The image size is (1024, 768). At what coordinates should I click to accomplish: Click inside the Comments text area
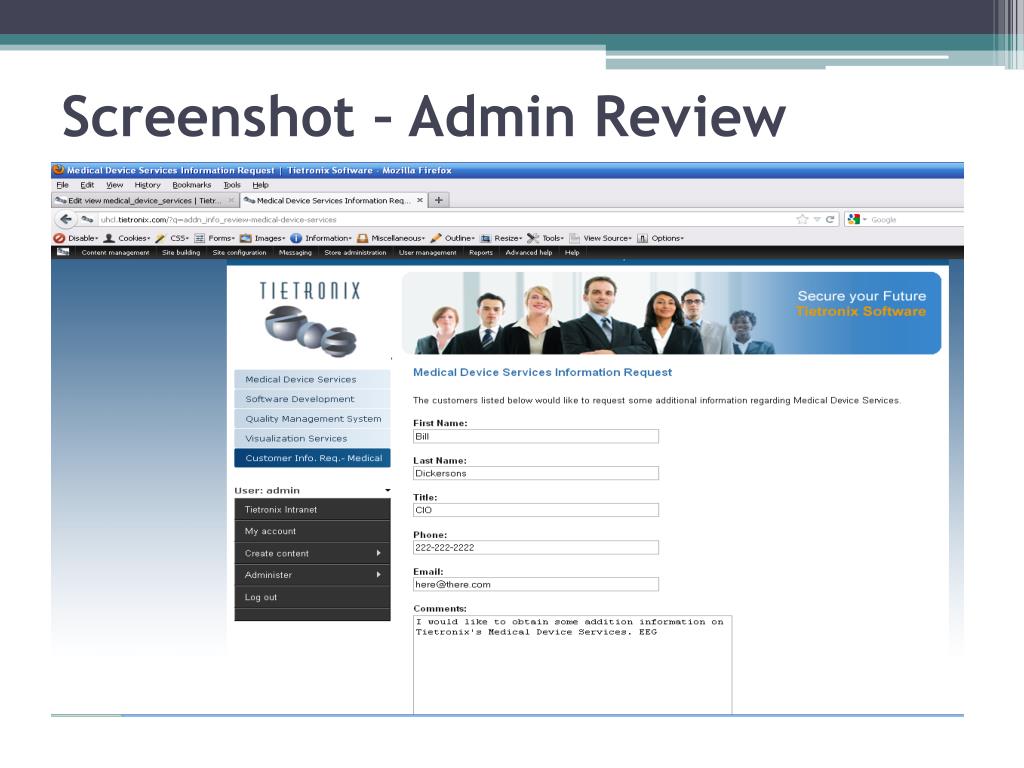click(x=573, y=665)
